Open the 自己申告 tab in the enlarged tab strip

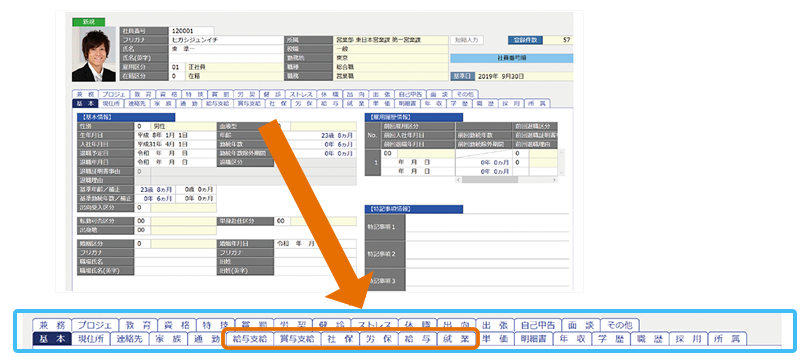(x=538, y=325)
